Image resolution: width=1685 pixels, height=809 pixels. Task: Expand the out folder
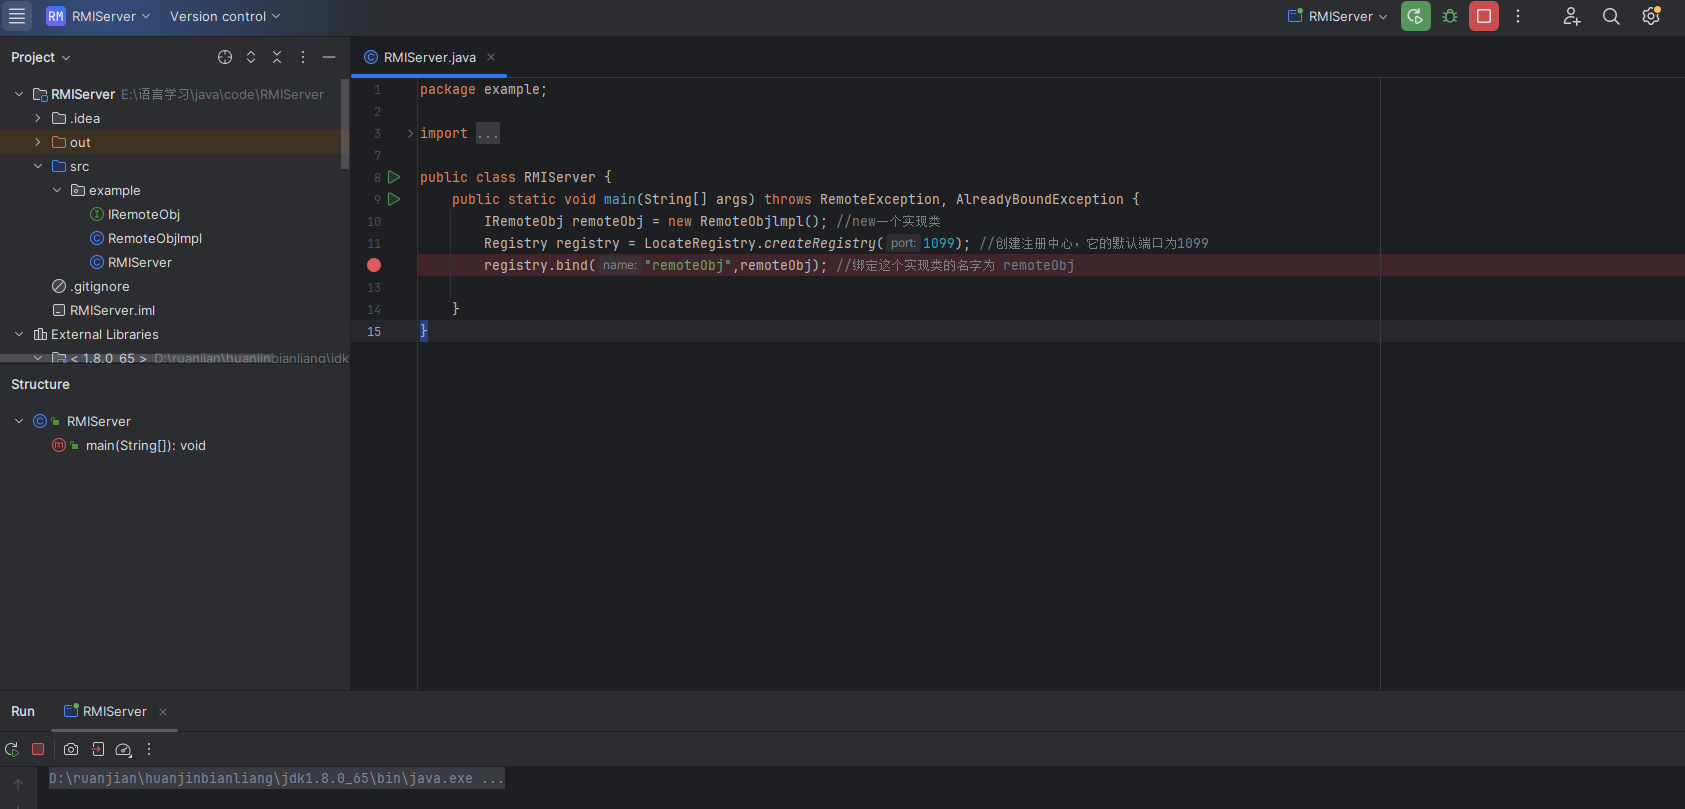(38, 142)
